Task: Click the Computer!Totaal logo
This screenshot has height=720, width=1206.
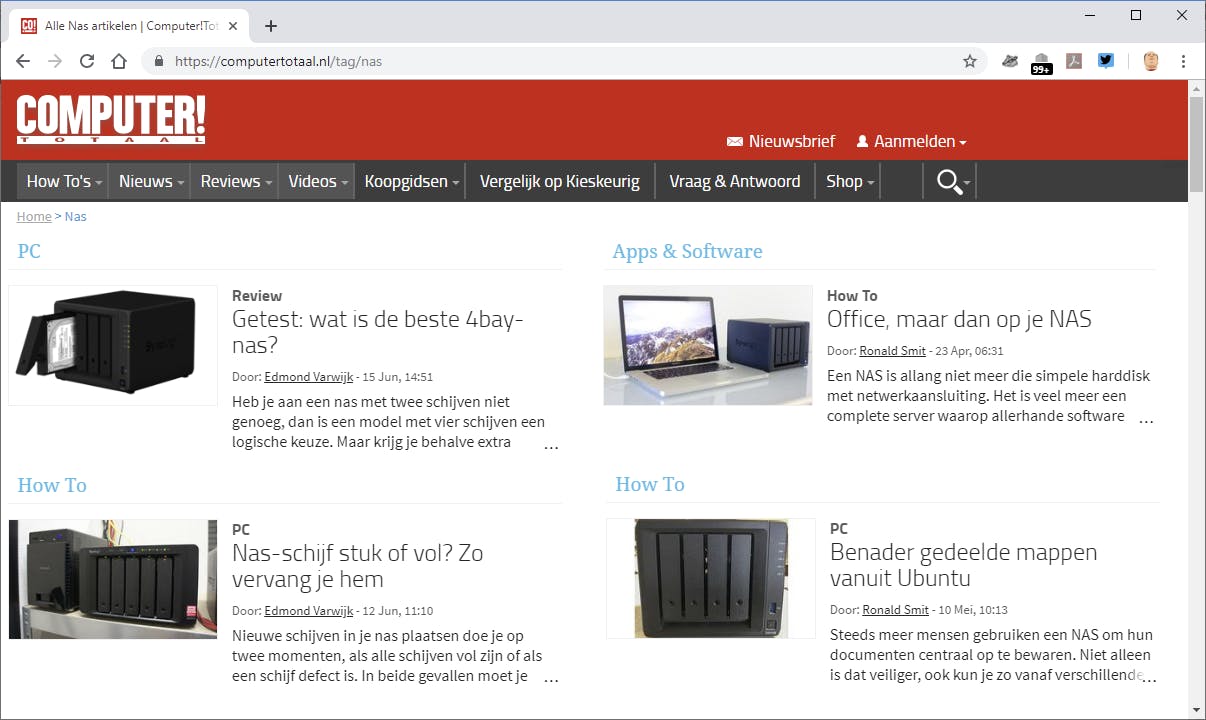Action: click(111, 118)
